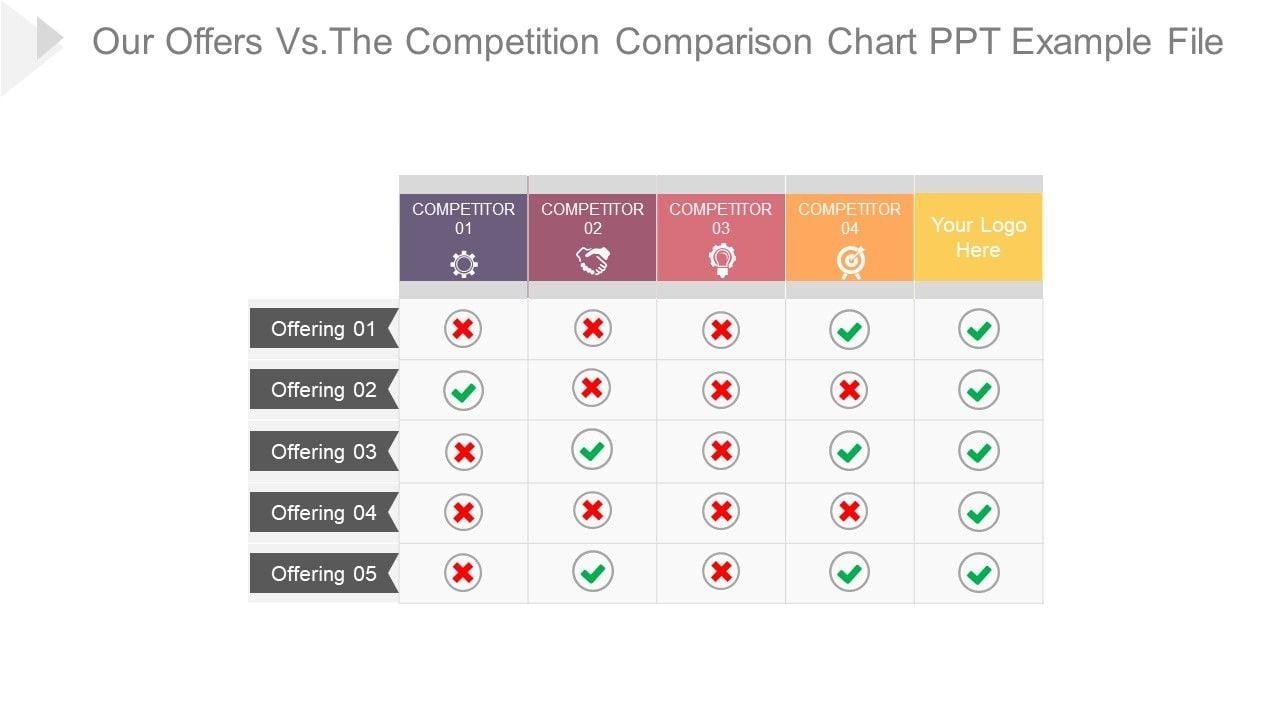Image resolution: width=1280 pixels, height=720 pixels.
Task: Click the lightbulb icon under Competitor 03
Action: [721, 261]
